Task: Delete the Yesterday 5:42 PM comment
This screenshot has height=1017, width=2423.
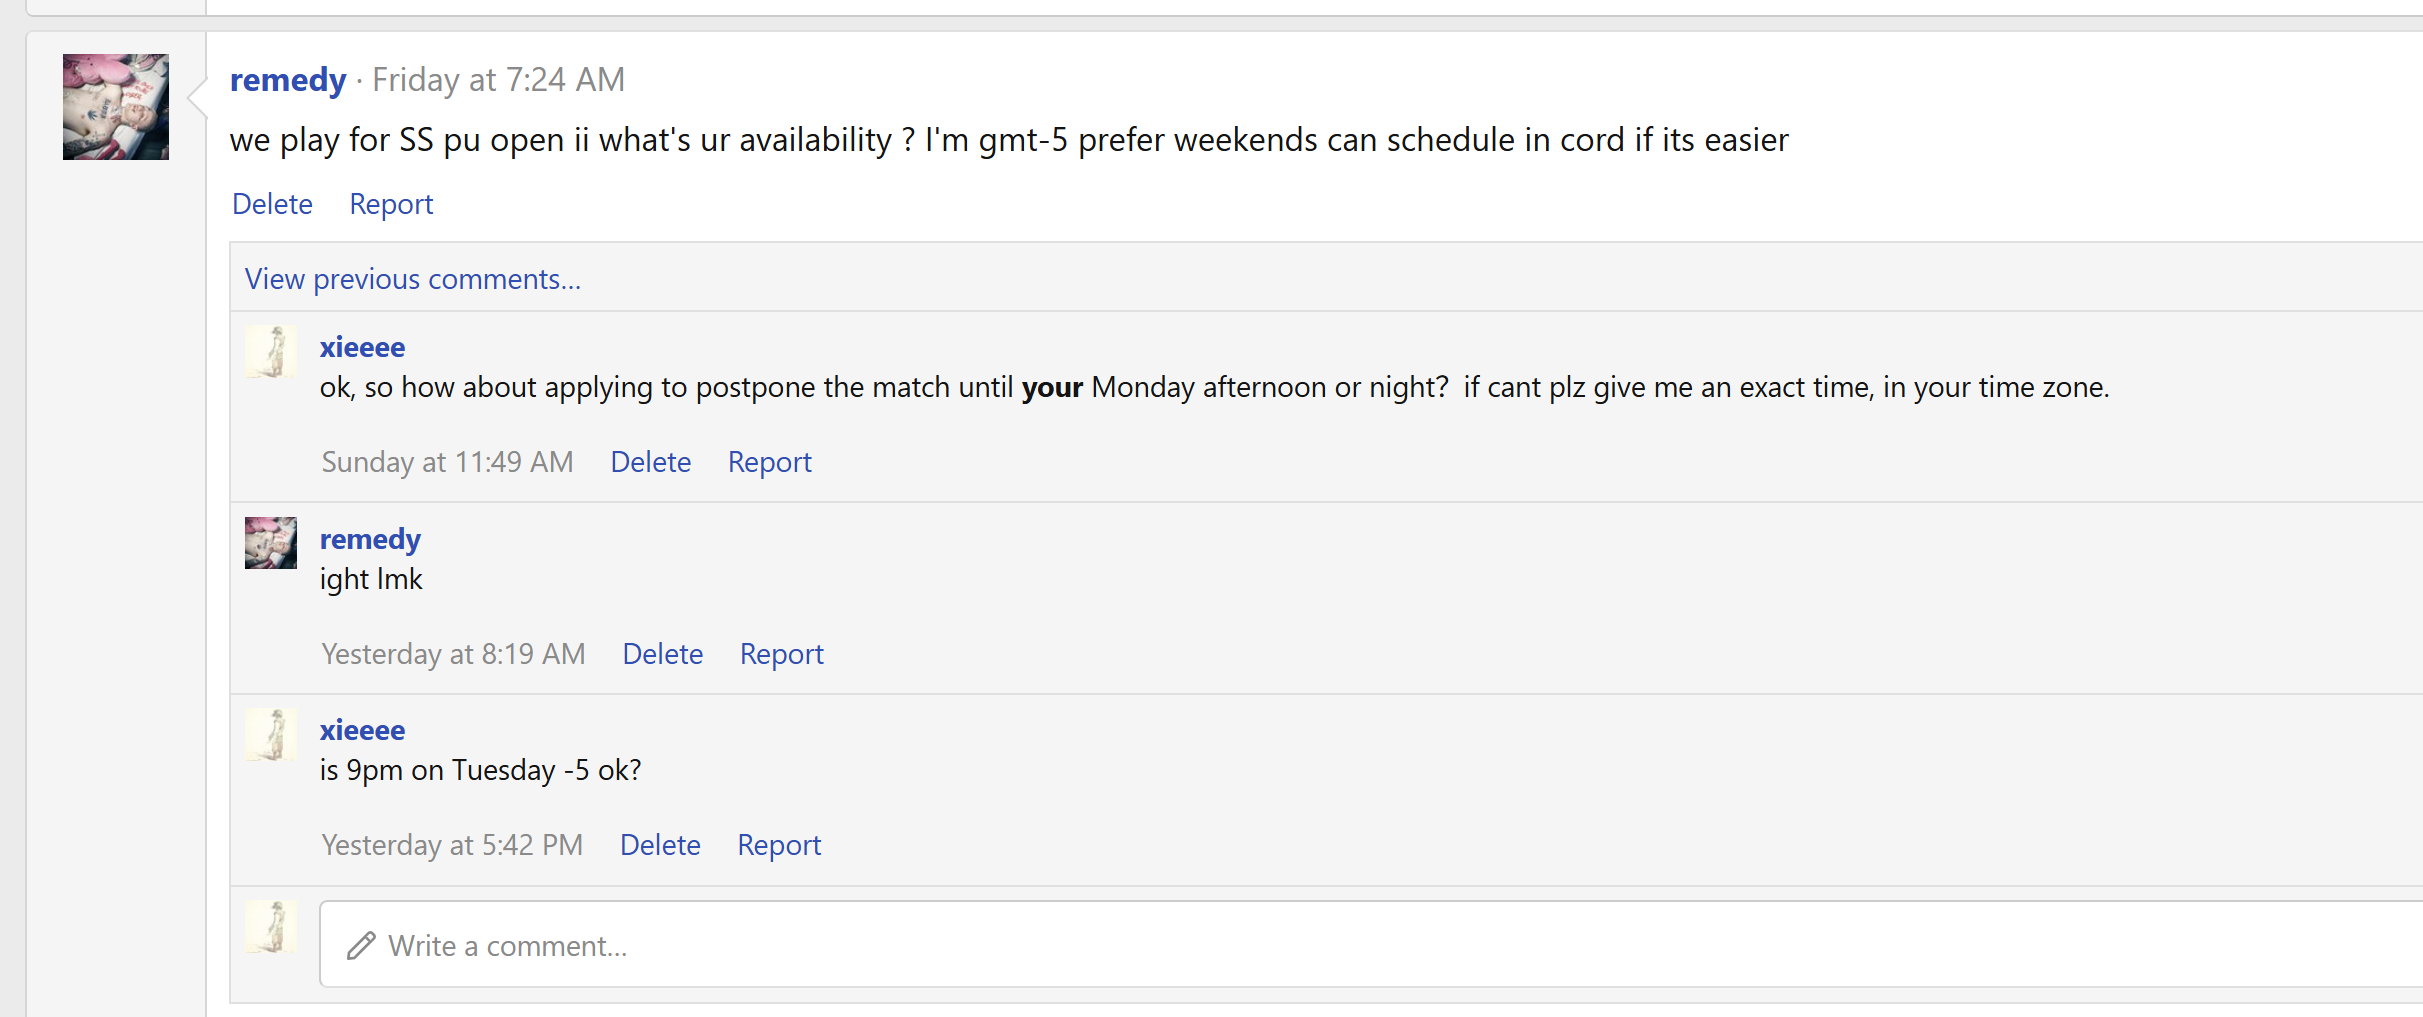Action: pyautogui.click(x=660, y=845)
